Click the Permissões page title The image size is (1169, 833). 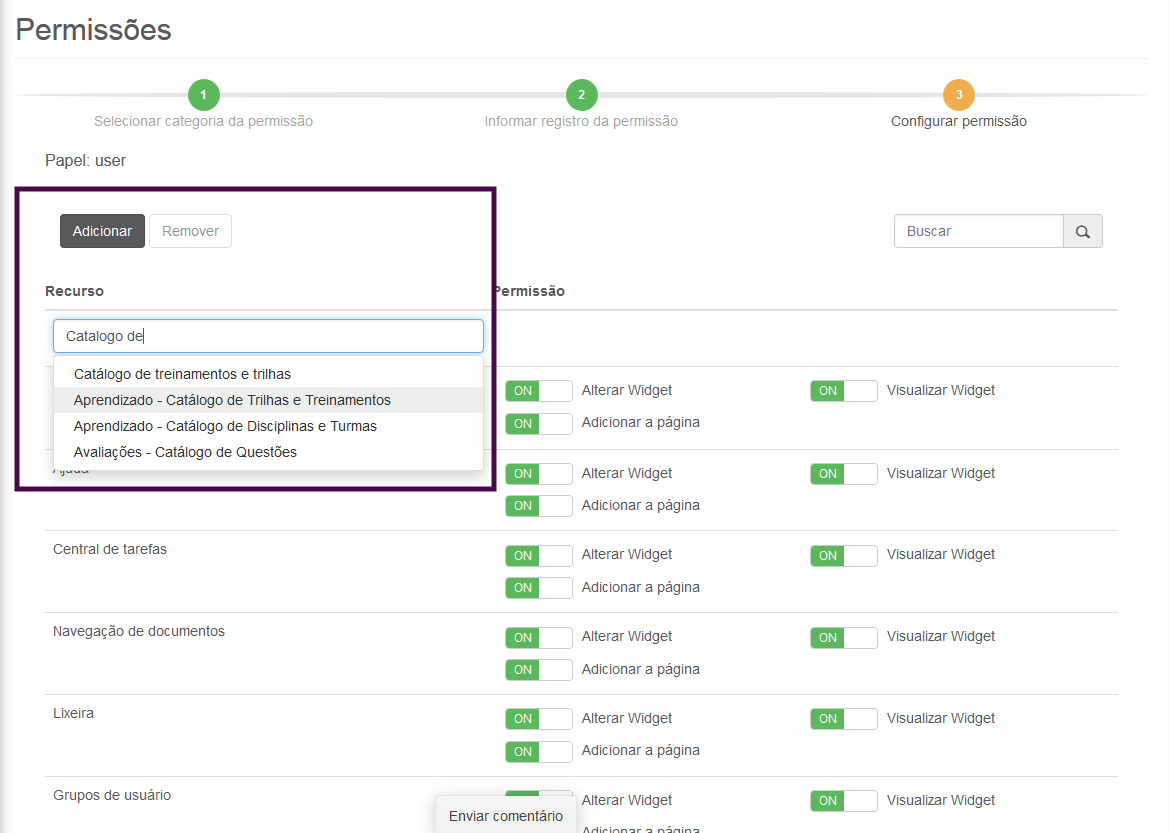pyautogui.click(x=93, y=30)
